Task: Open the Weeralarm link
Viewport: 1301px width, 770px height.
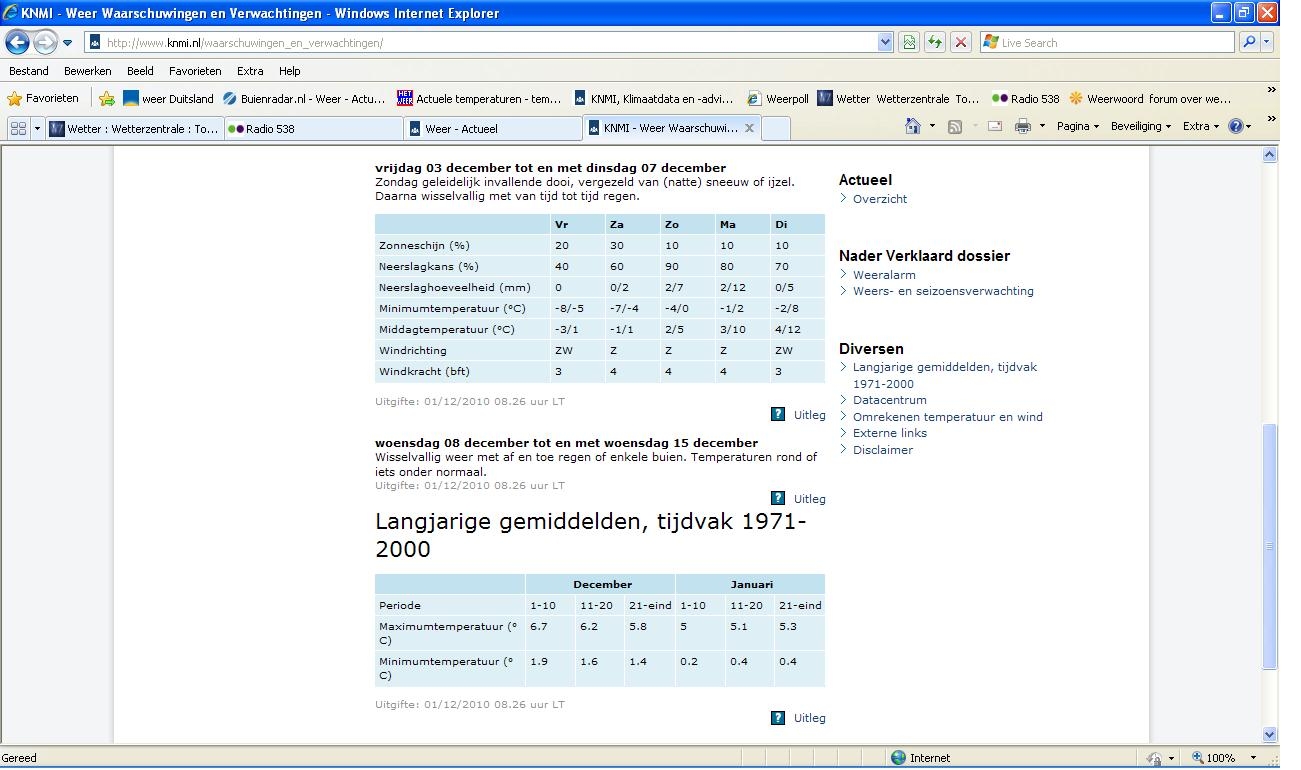Action: click(x=884, y=275)
